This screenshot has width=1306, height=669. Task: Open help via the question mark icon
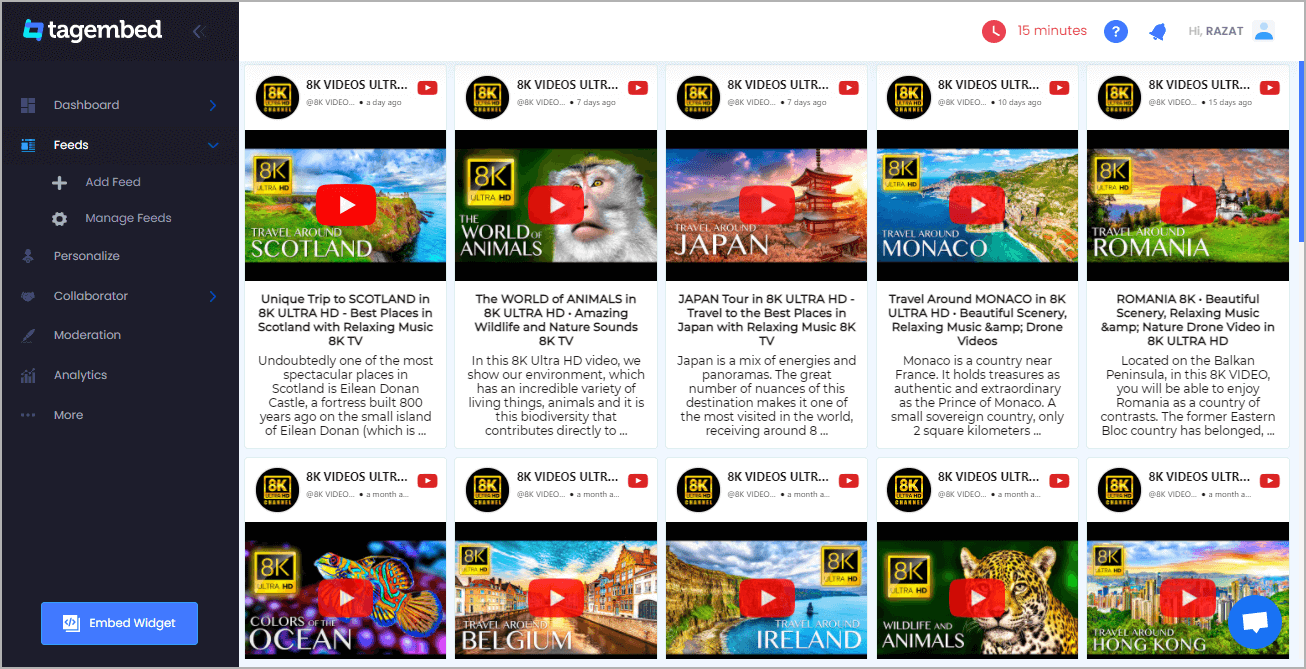[x=1116, y=31]
